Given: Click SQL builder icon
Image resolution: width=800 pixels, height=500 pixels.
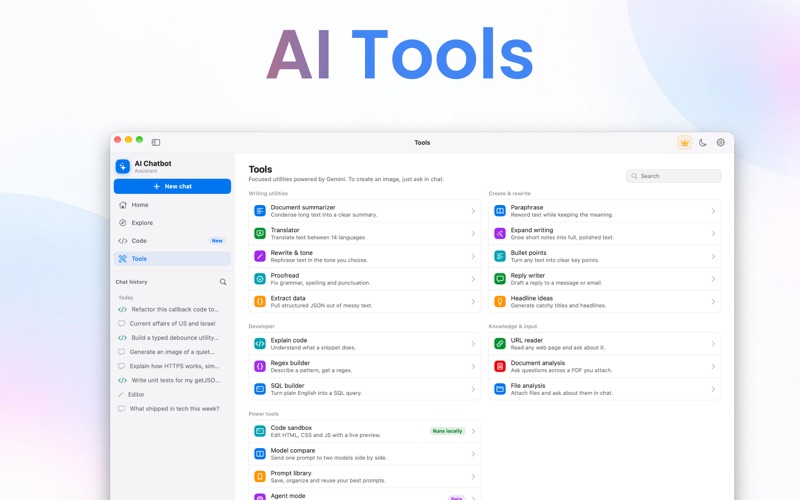Looking at the screenshot, I should (x=260, y=389).
